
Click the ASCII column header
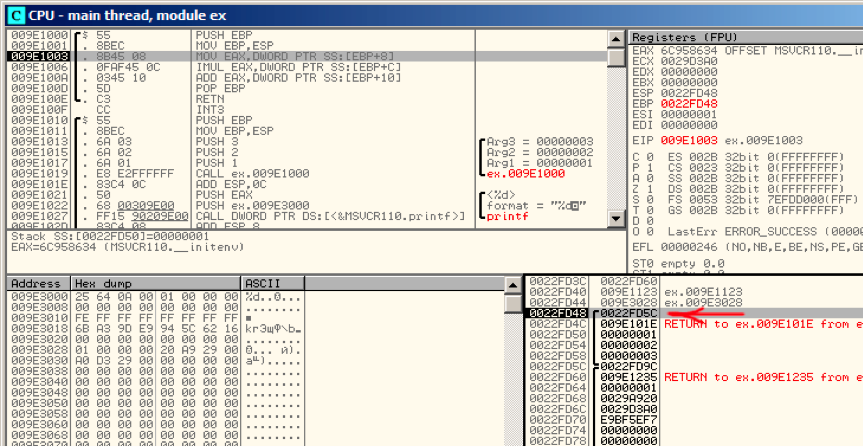[x=274, y=284]
